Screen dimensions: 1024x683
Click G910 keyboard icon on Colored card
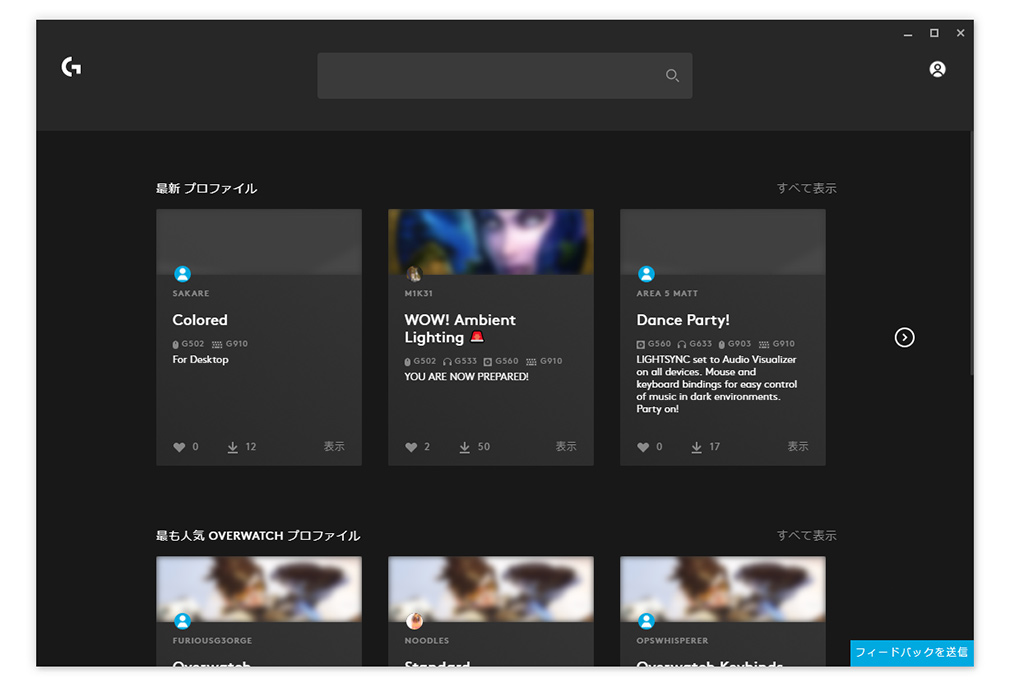click(x=217, y=344)
